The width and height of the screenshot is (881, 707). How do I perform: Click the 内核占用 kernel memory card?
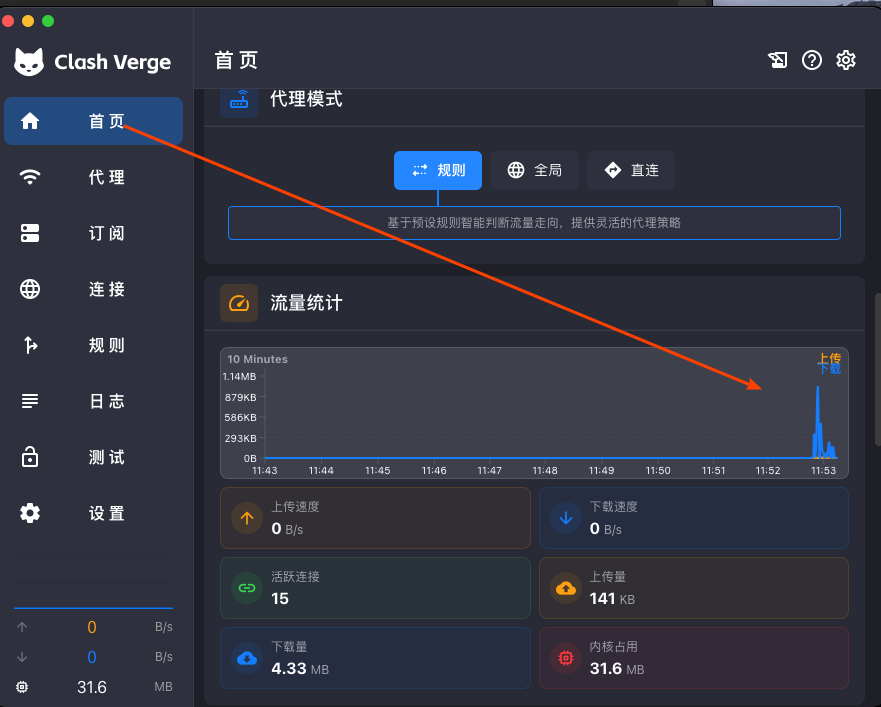(x=694, y=658)
